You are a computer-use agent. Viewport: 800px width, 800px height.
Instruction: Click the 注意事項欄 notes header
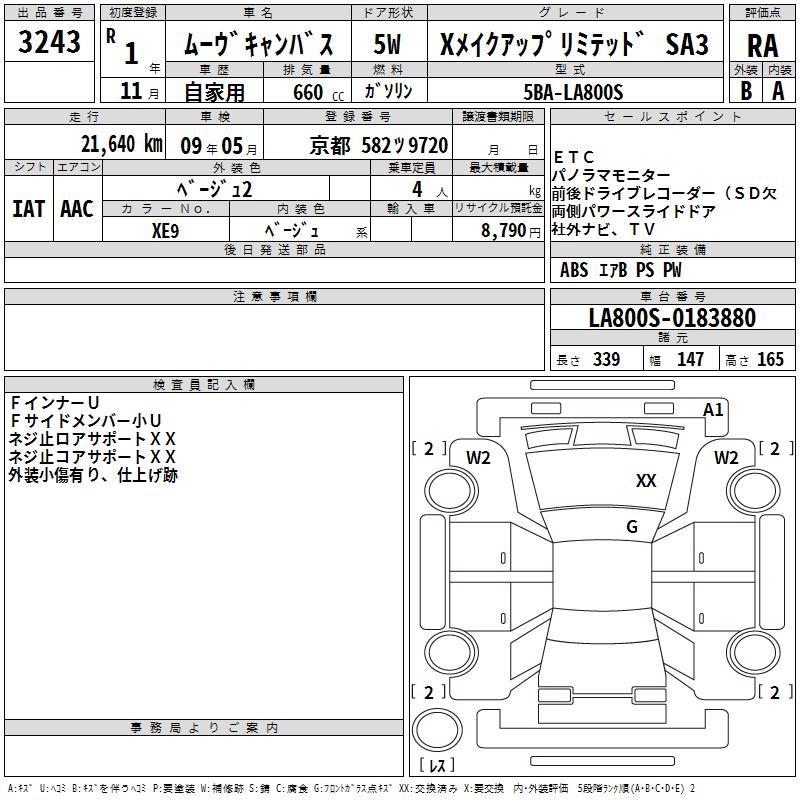click(274, 296)
